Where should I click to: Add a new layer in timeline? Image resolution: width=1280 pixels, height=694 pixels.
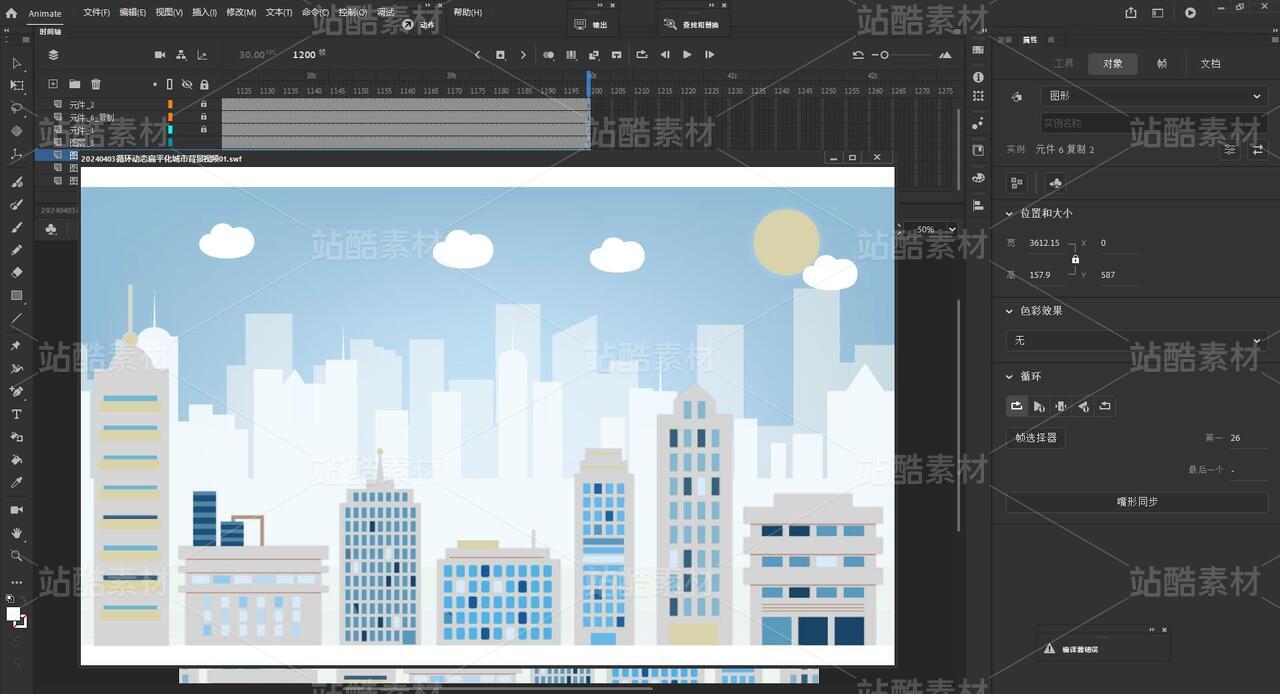click(53, 84)
